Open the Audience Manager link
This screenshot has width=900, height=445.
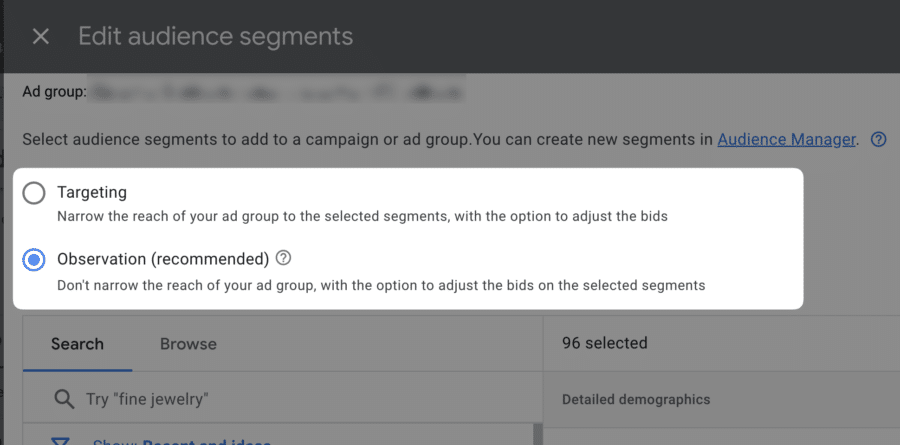click(x=786, y=140)
